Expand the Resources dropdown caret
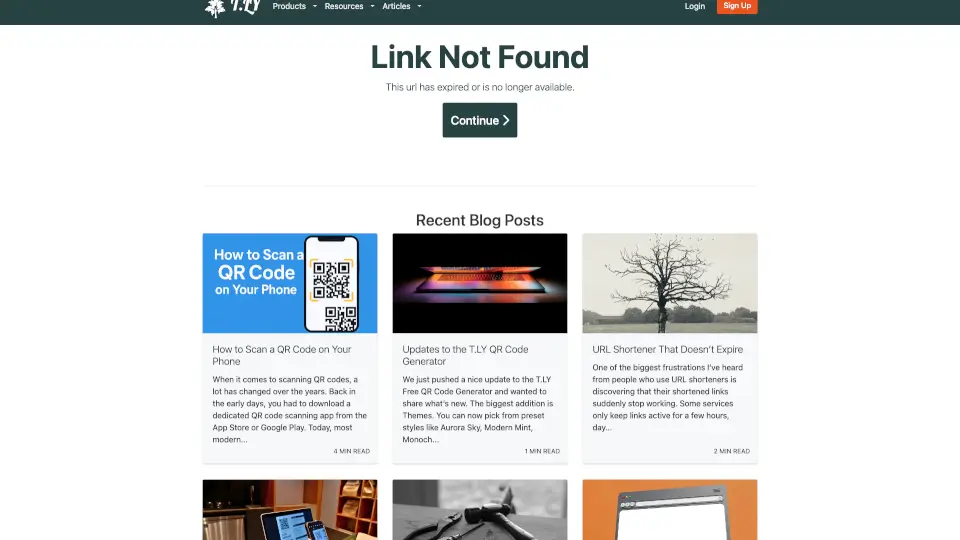 pyautogui.click(x=372, y=6)
